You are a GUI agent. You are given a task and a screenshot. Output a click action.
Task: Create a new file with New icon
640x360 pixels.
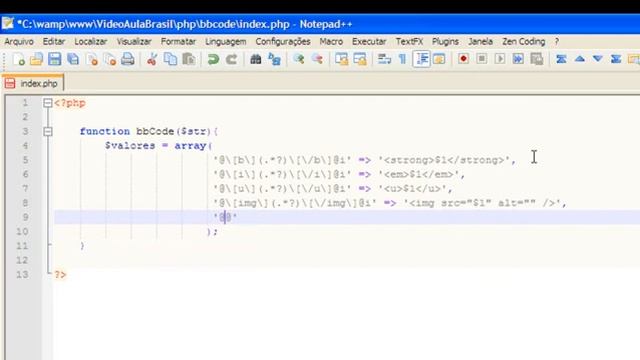click(x=18, y=60)
